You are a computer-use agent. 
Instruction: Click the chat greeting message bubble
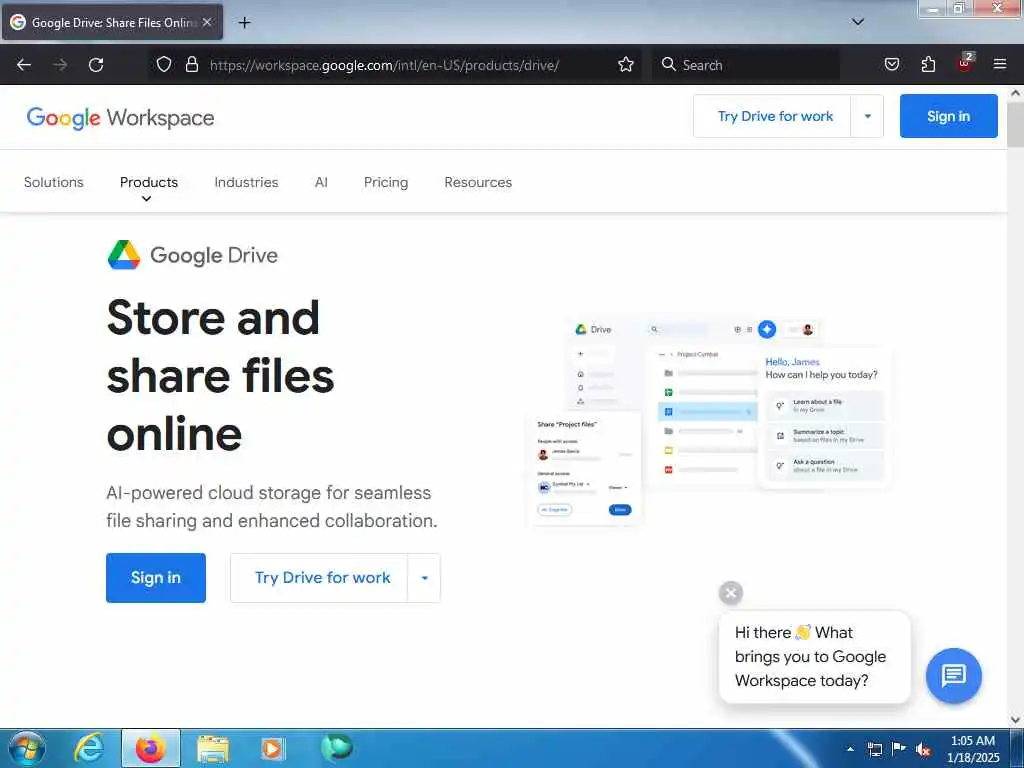click(x=814, y=657)
